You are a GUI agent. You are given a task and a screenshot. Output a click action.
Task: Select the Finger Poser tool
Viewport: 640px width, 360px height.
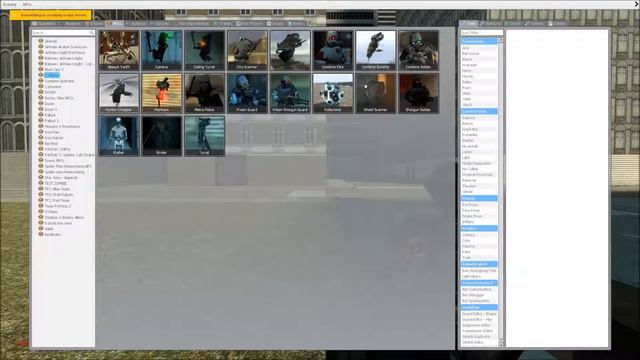[x=479, y=216]
